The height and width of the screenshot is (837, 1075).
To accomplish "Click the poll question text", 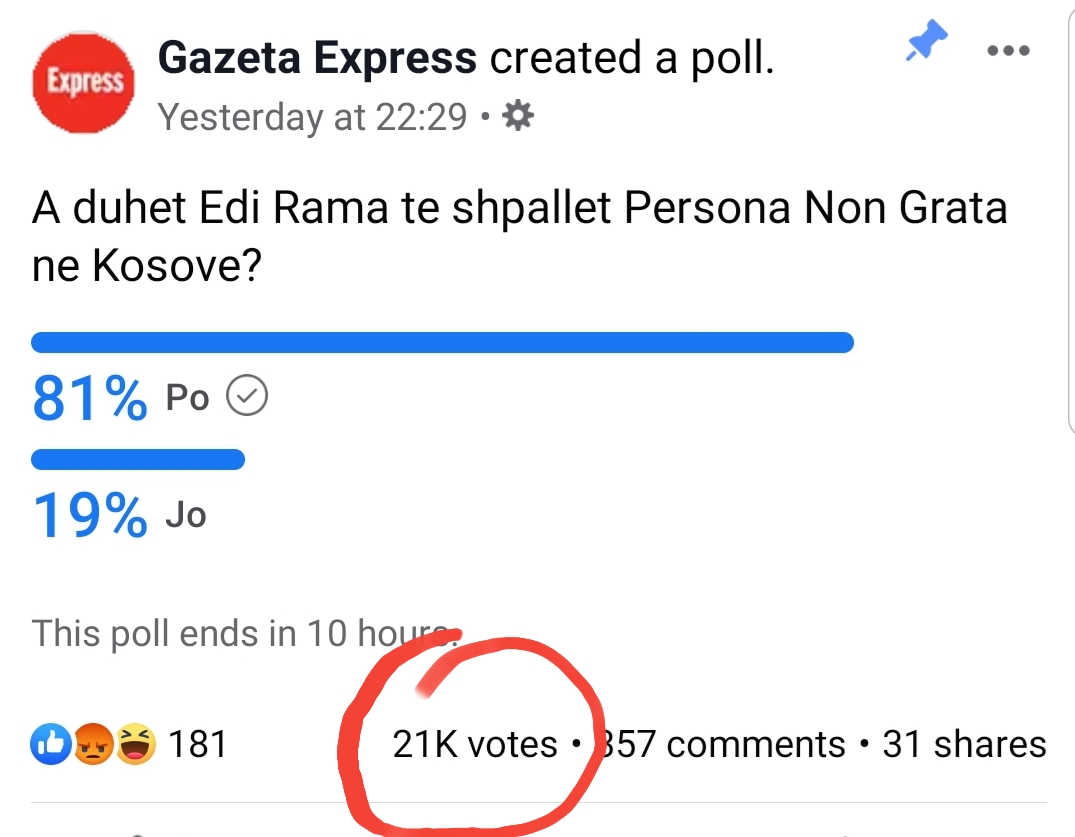I will [519, 236].
